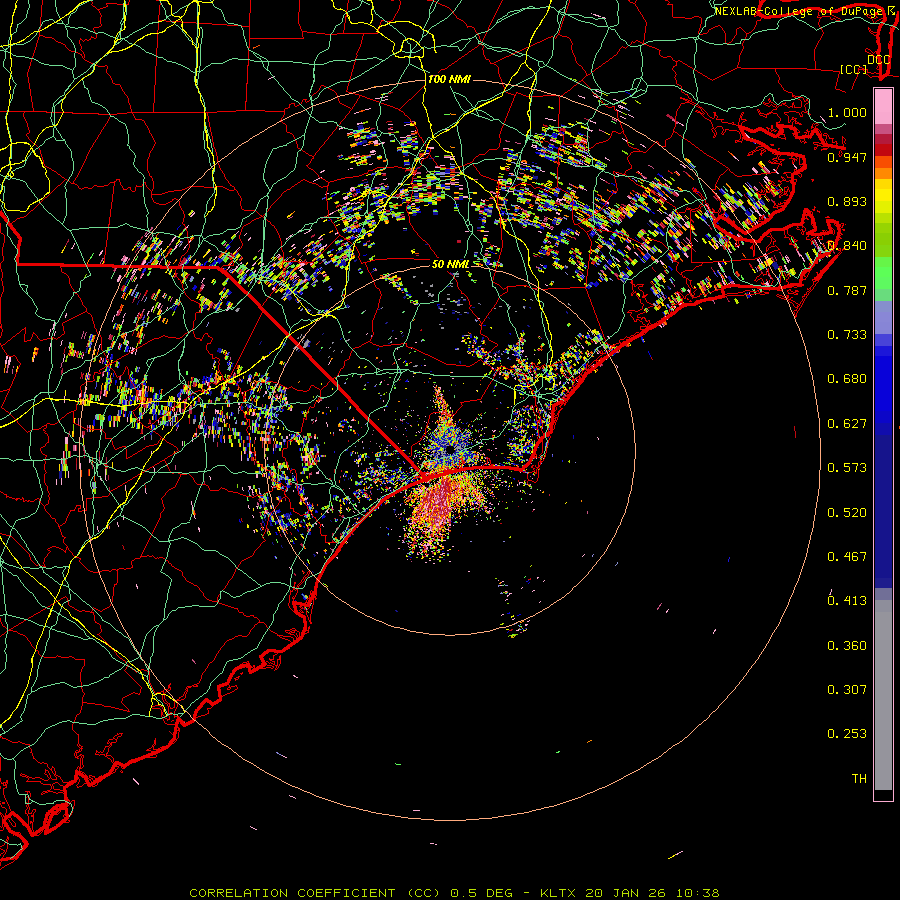The height and width of the screenshot is (900, 900).
Task: Select the 0.360 legend value
Action: click(847, 646)
